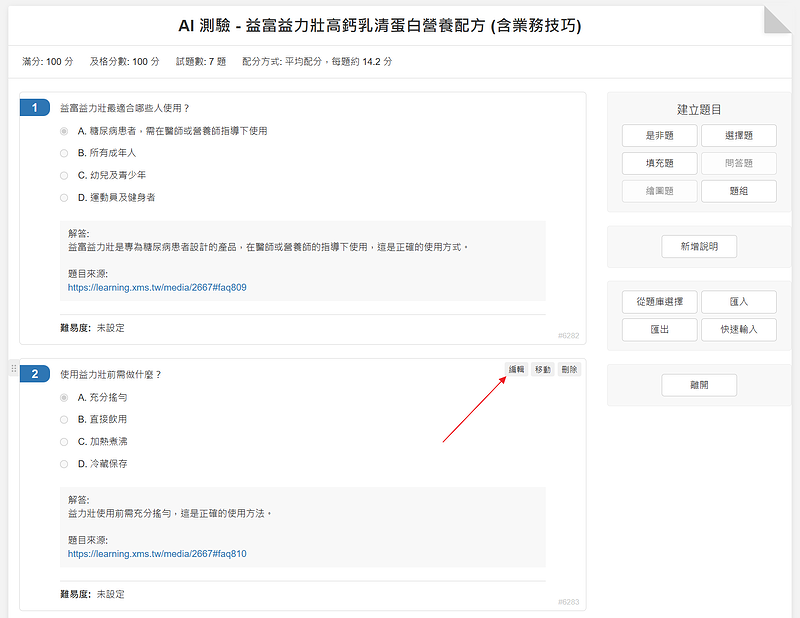Click the 編輯 button on question 2
The image size is (800, 618).
516,369
